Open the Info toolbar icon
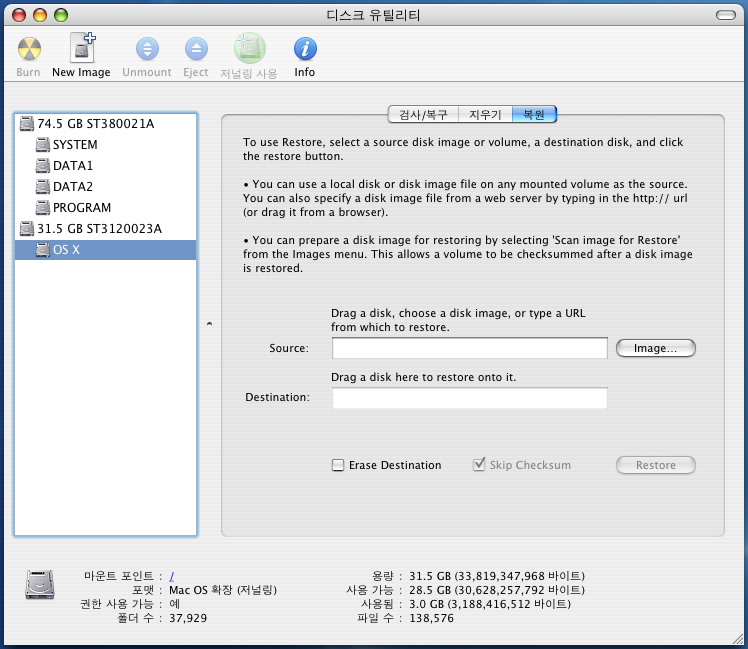The height and width of the screenshot is (649, 748). (x=305, y=48)
